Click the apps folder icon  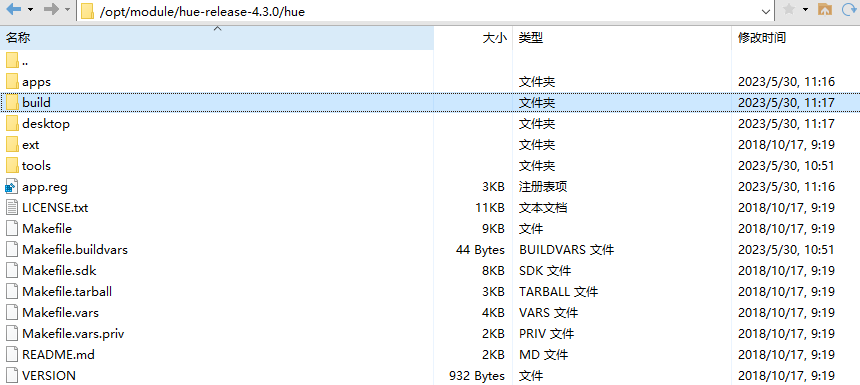[12, 82]
